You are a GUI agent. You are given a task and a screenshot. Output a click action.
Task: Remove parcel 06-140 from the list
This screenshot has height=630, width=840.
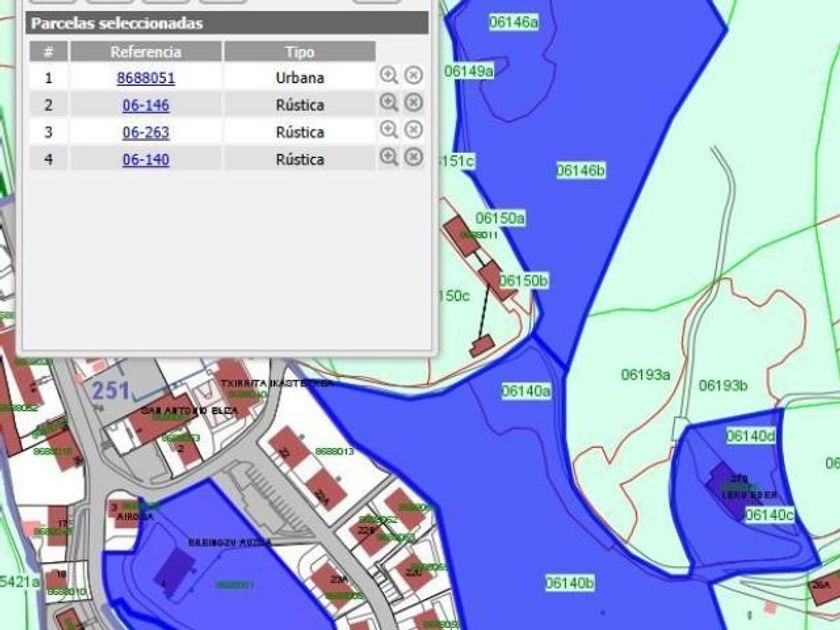tap(414, 157)
